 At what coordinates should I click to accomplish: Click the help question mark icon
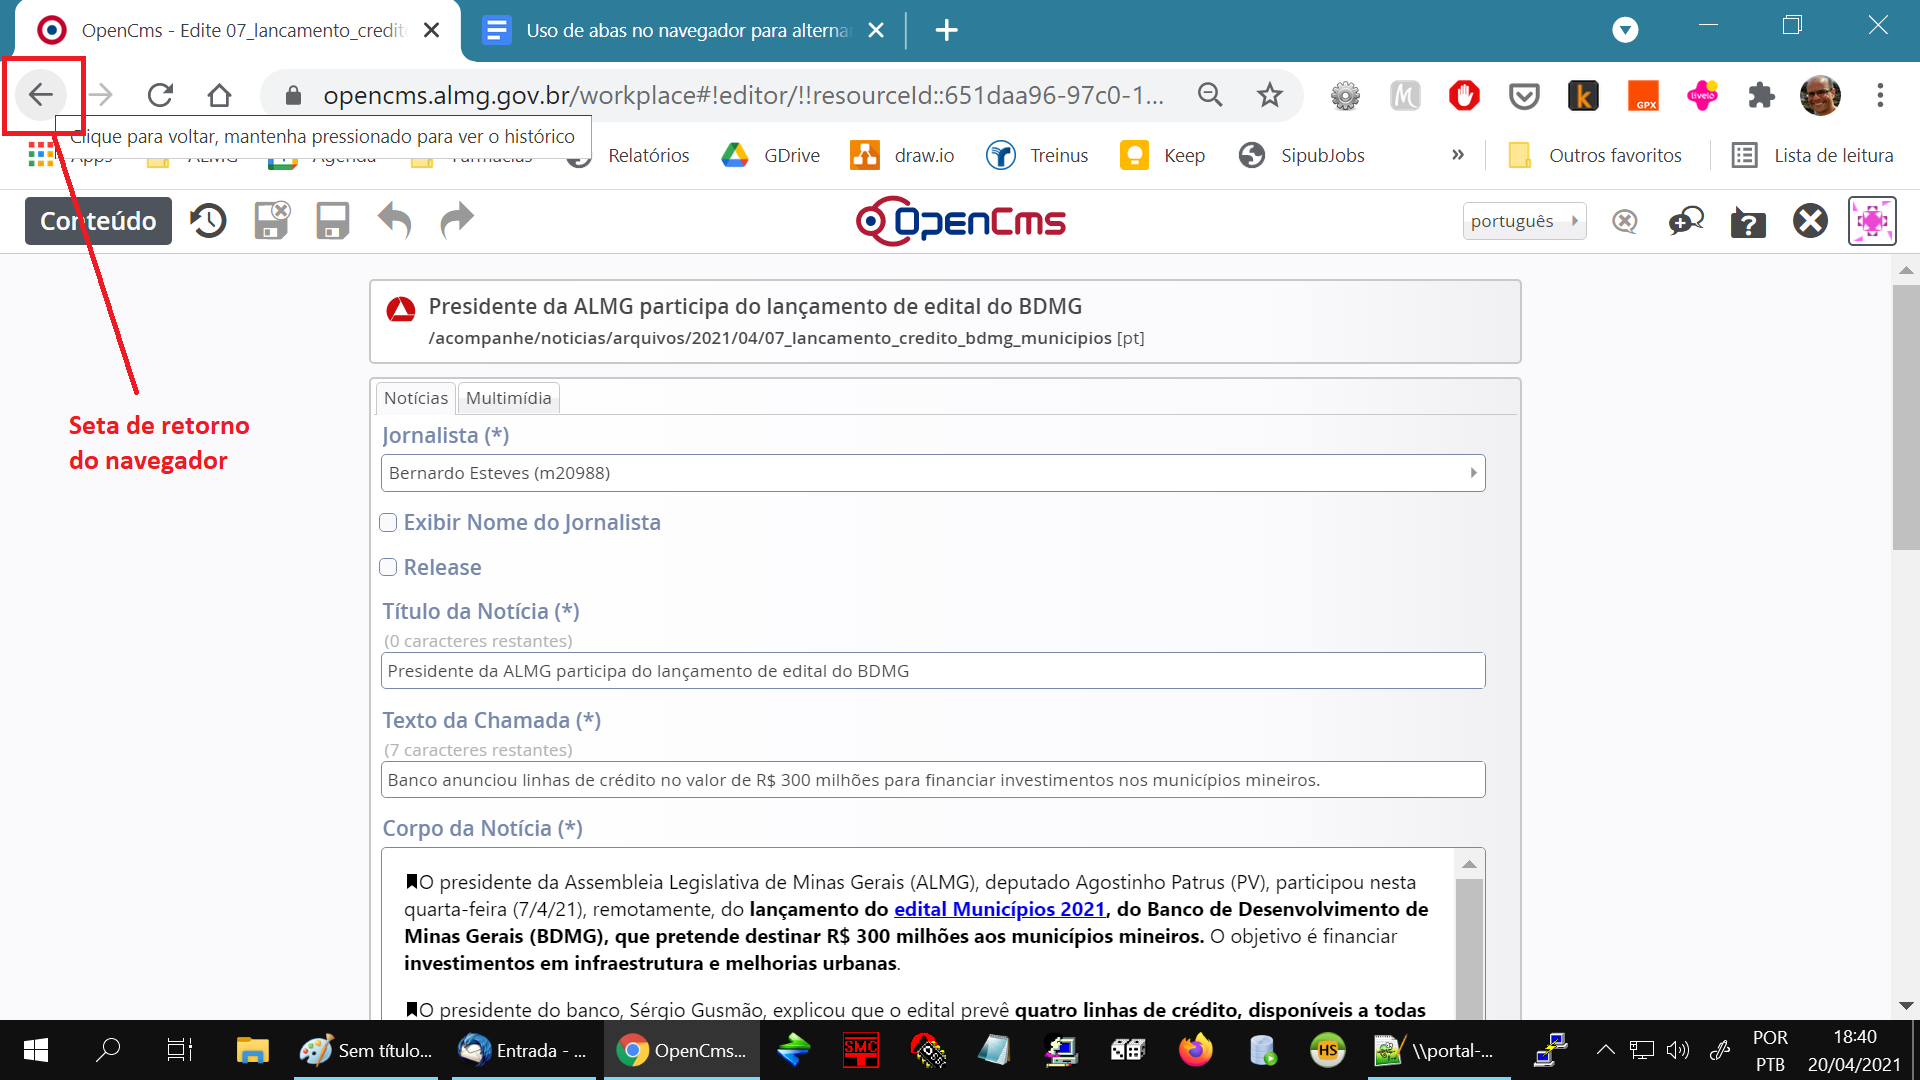tap(1748, 221)
